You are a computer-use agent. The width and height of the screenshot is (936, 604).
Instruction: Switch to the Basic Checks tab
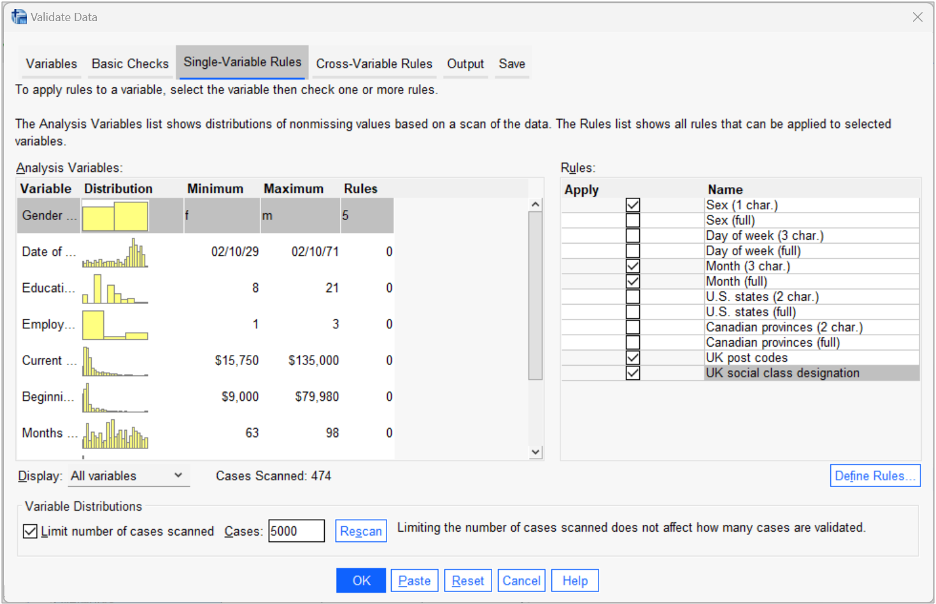coord(130,63)
